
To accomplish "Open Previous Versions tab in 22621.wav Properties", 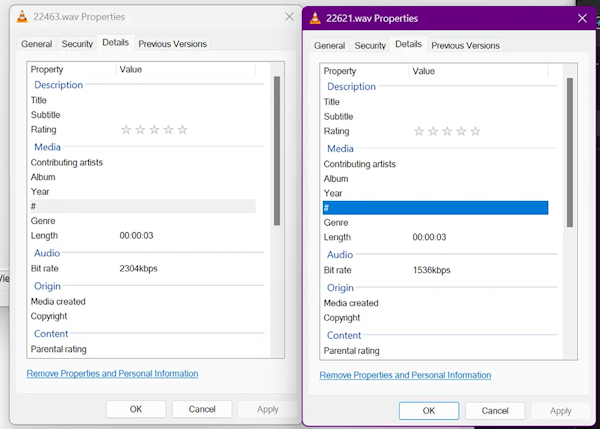I will [x=465, y=46].
